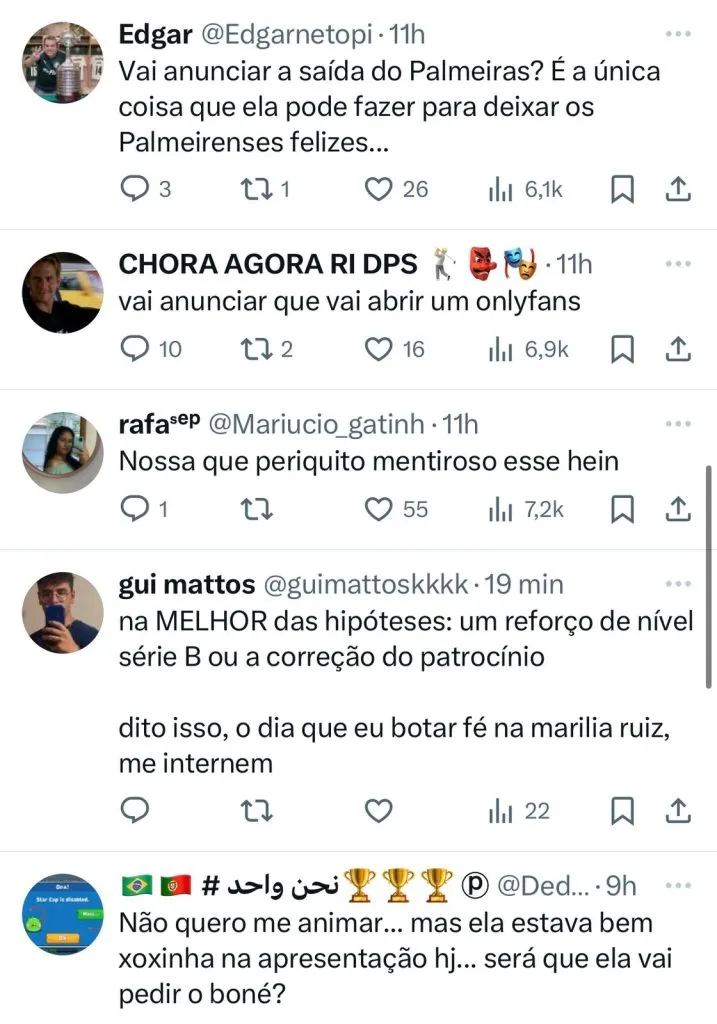
Task: Retweet rafa's periquito tweet
Action: 258,510
